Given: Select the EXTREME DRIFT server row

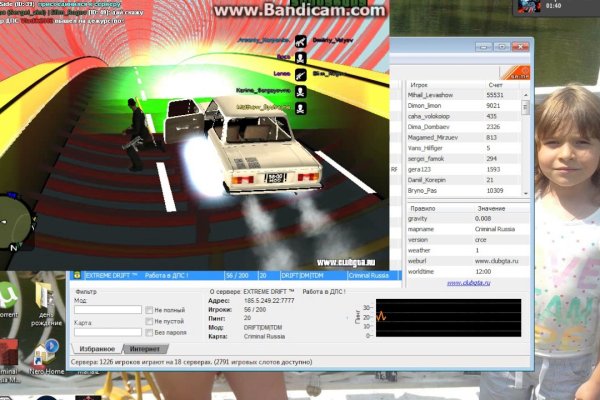Looking at the screenshot, I should pyautogui.click(x=236, y=275).
